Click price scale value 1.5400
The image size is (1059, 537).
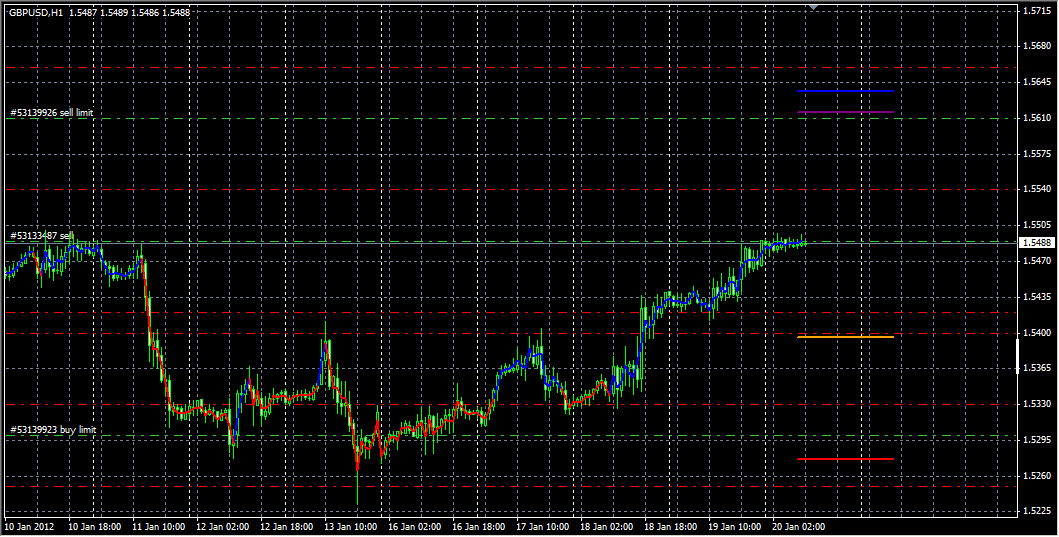(x=1037, y=332)
